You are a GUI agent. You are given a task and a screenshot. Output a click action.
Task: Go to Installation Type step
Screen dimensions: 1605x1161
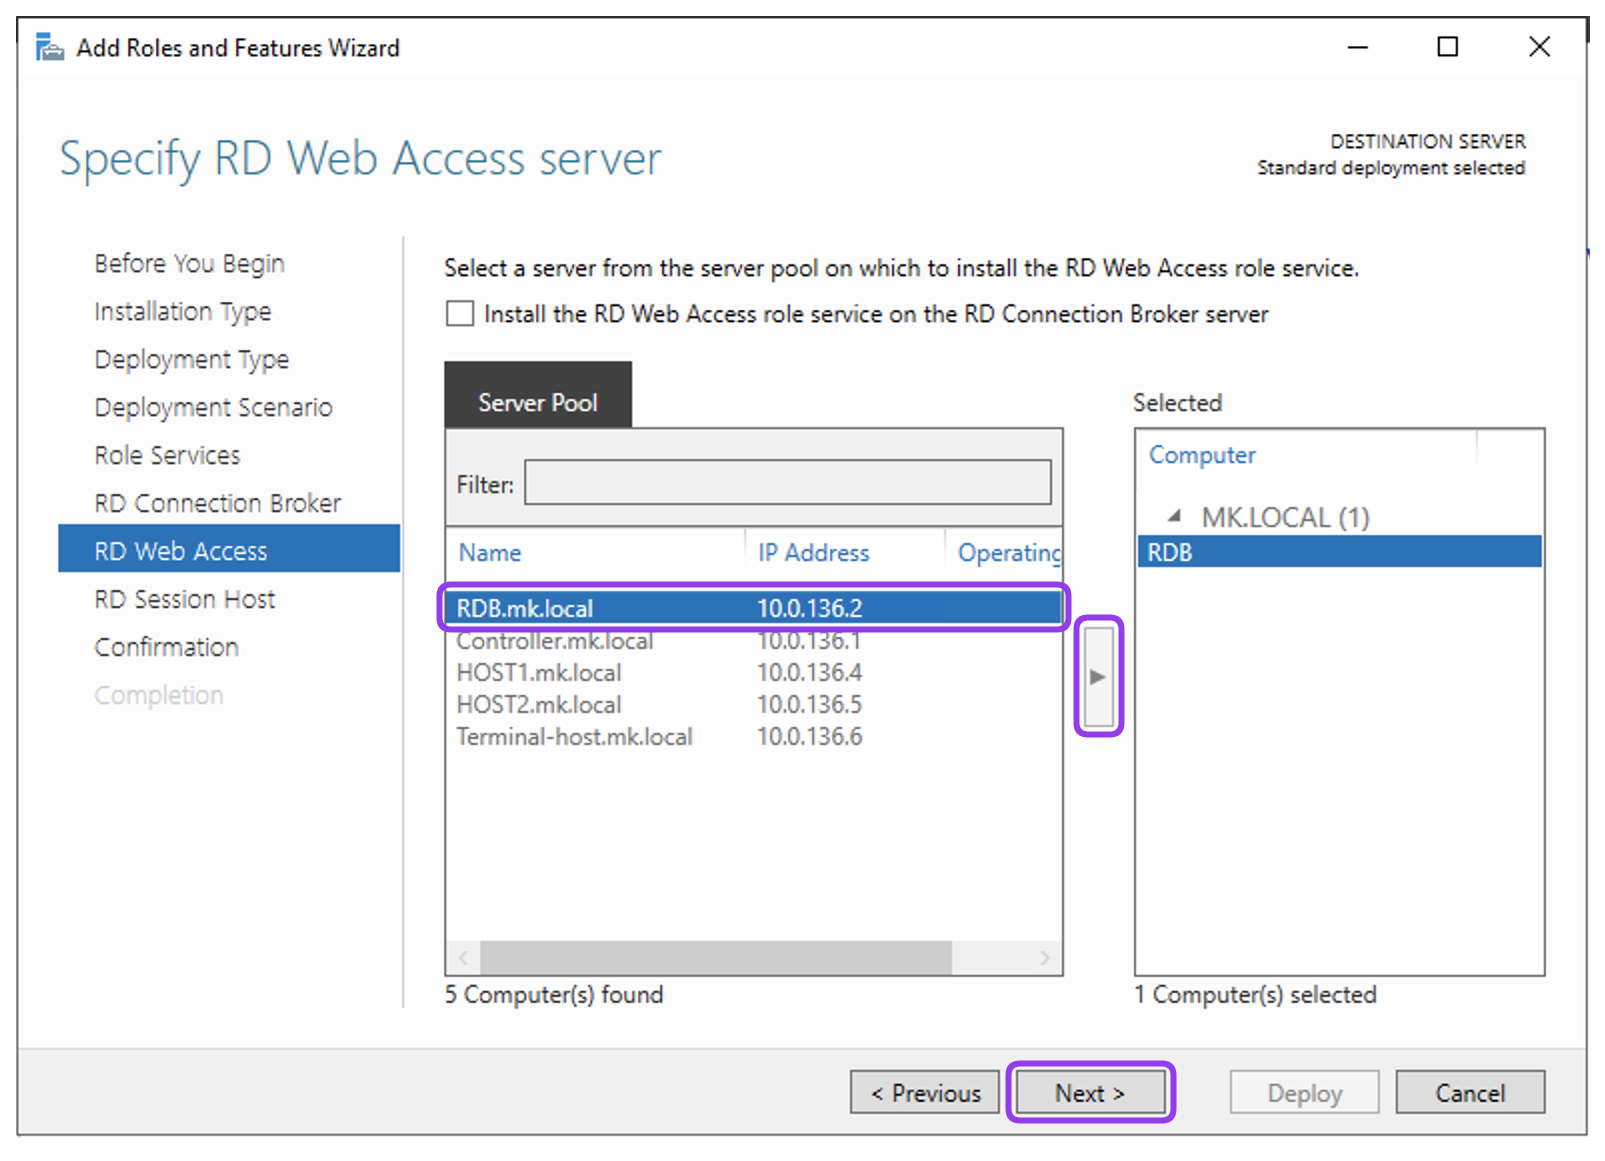pyautogui.click(x=182, y=311)
